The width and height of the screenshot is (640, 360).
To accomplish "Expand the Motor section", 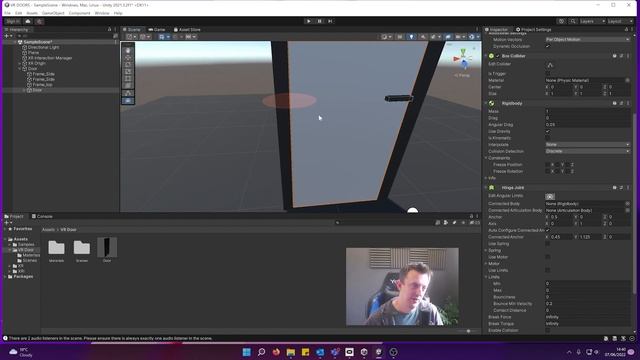I will (x=486, y=264).
